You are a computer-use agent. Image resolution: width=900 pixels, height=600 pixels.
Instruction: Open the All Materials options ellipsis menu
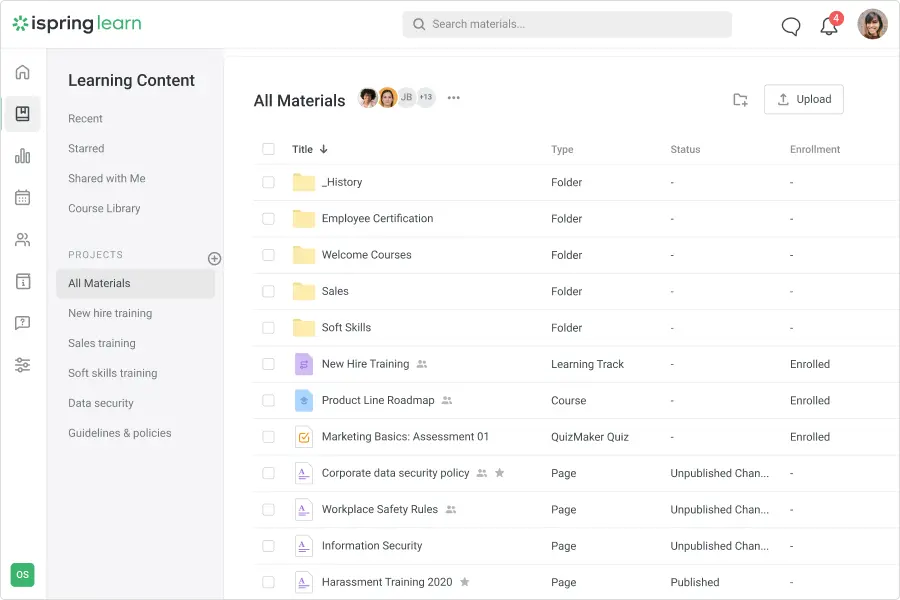point(453,98)
